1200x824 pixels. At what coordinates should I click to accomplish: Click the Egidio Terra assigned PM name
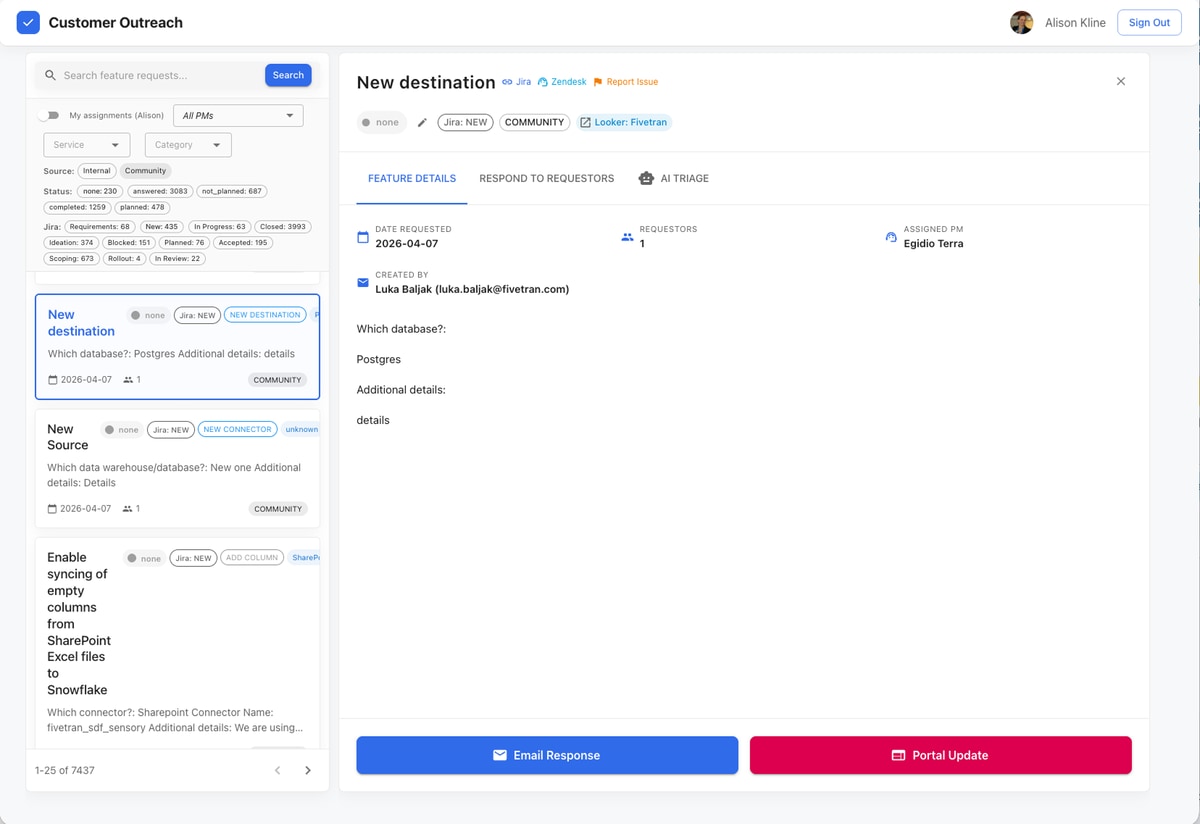(x=934, y=244)
